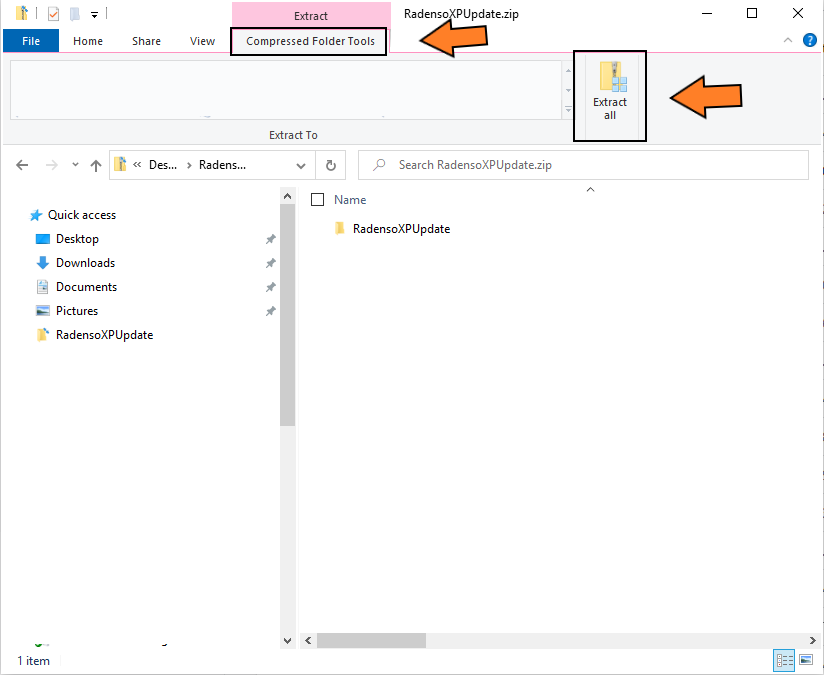Open the Compressed Folder Tools tab
The image size is (824, 675).
pos(310,41)
